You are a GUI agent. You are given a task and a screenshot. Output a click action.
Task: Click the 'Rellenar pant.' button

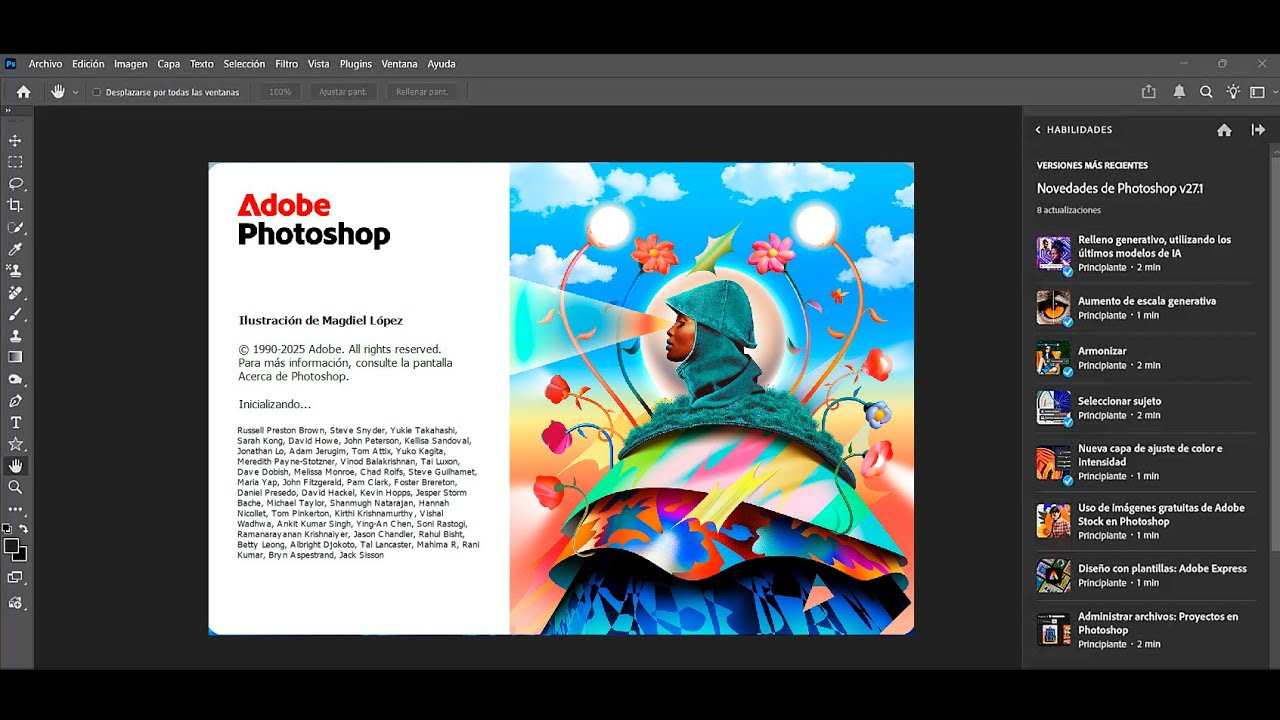tap(422, 92)
